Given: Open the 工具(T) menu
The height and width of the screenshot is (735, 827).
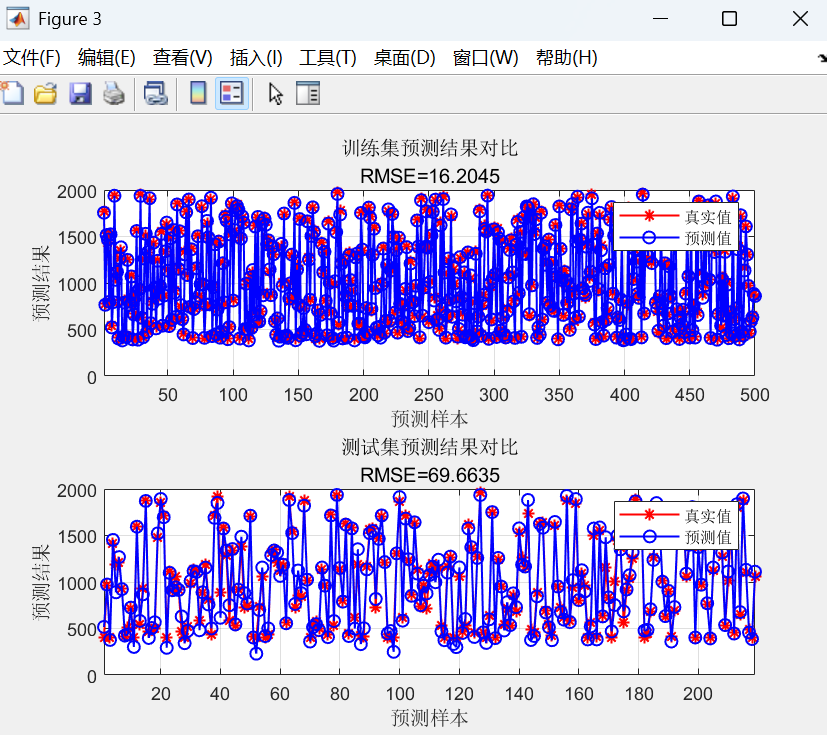Looking at the screenshot, I should pos(328,57).
